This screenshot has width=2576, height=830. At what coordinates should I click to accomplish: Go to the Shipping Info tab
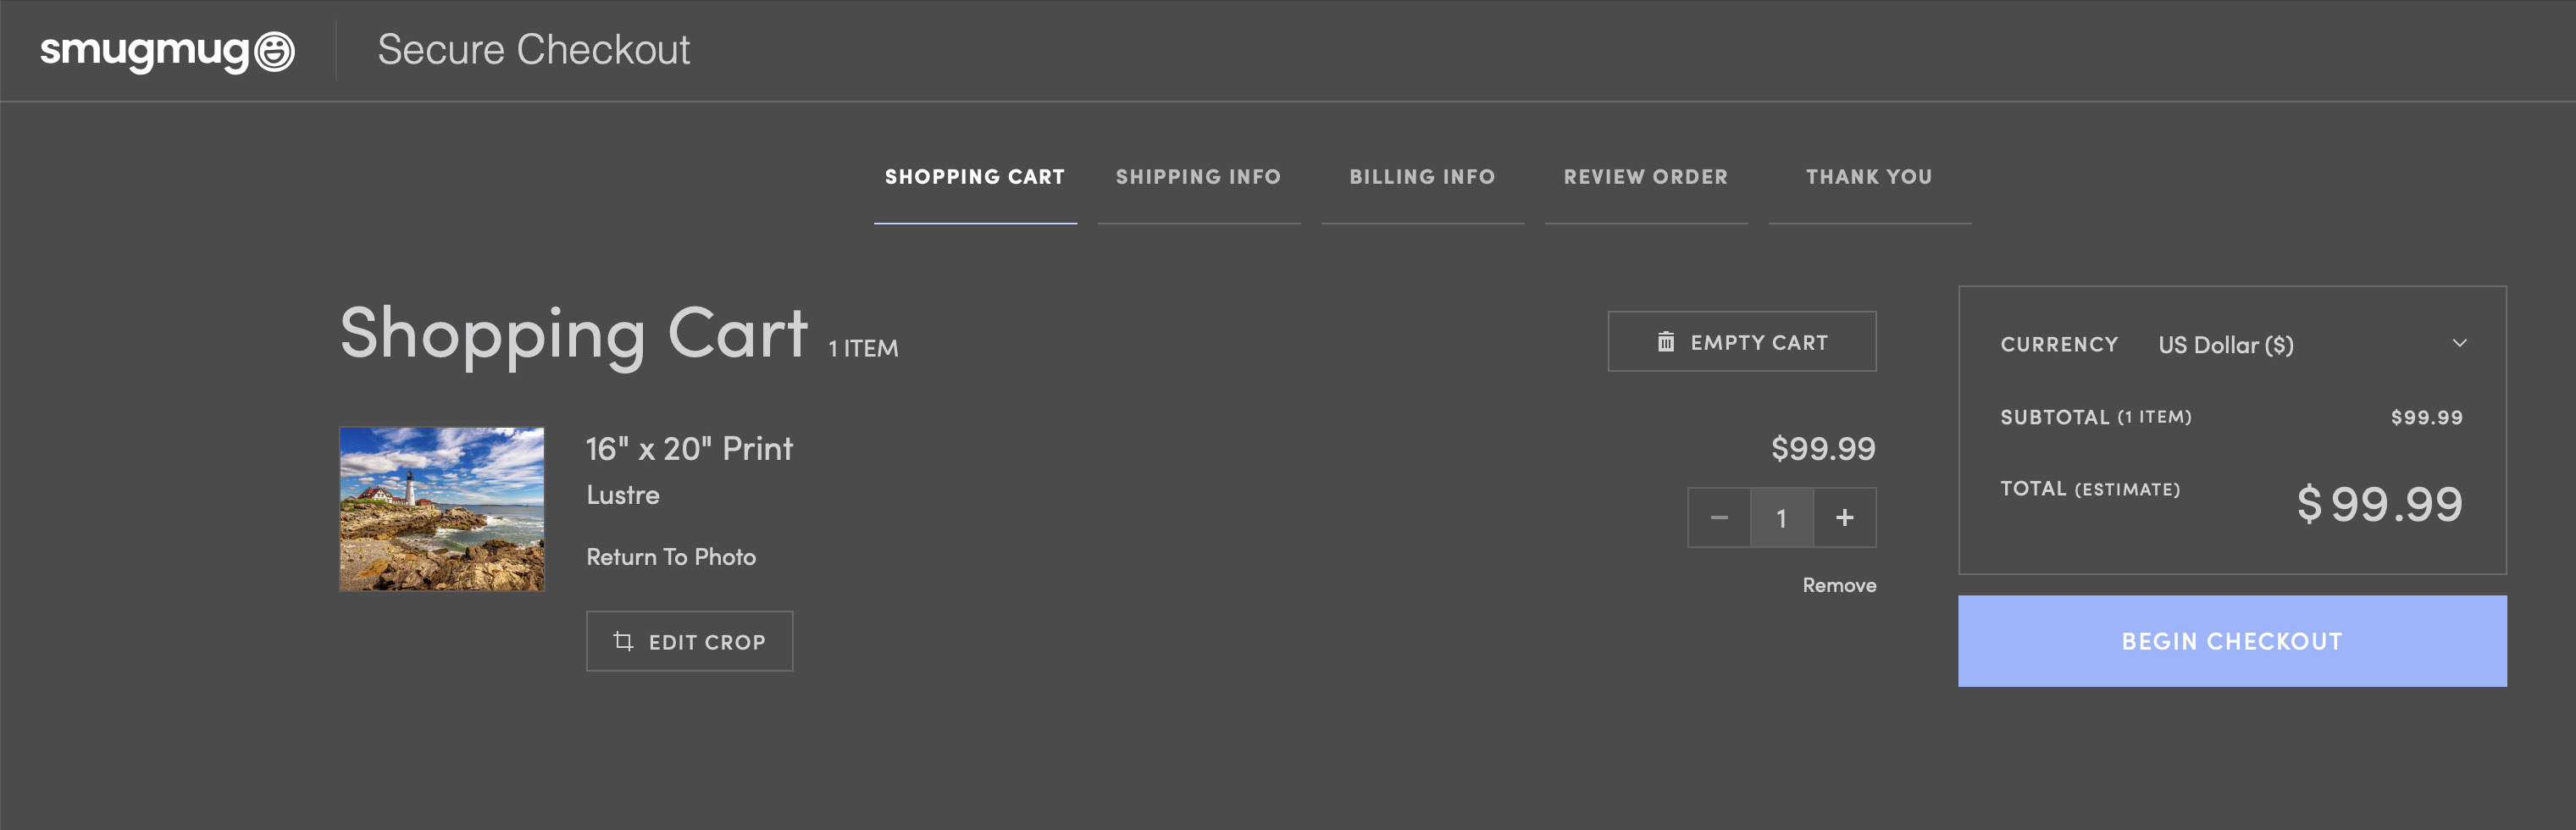click(1198, 177)
